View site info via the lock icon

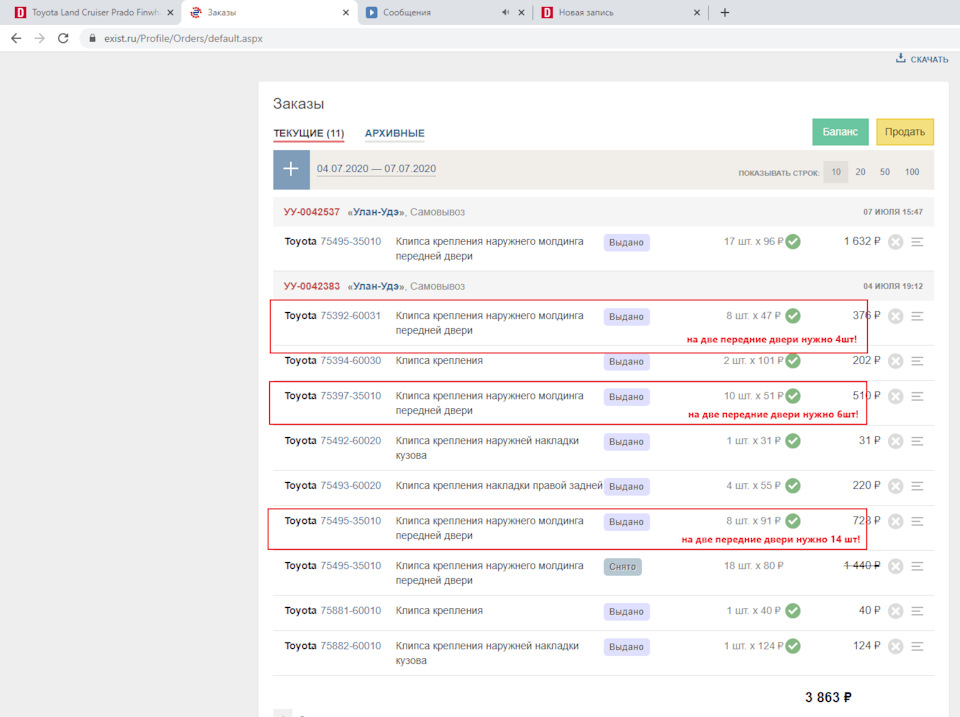pos(92,38)
